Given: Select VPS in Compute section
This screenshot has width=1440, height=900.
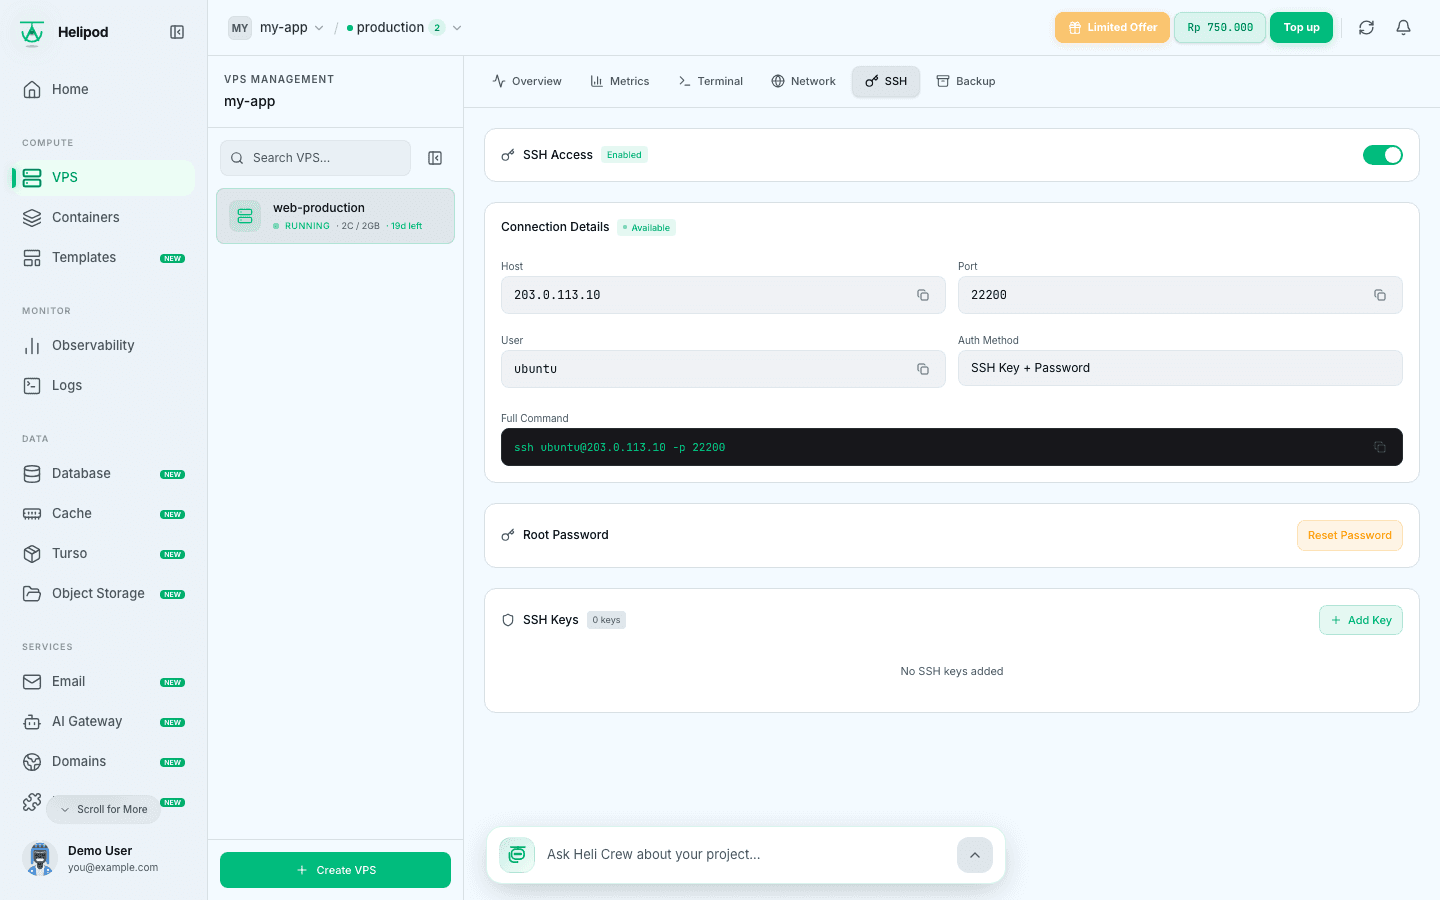Looking at the screenshot, I should pyautogui.click(x=104, y=177).
